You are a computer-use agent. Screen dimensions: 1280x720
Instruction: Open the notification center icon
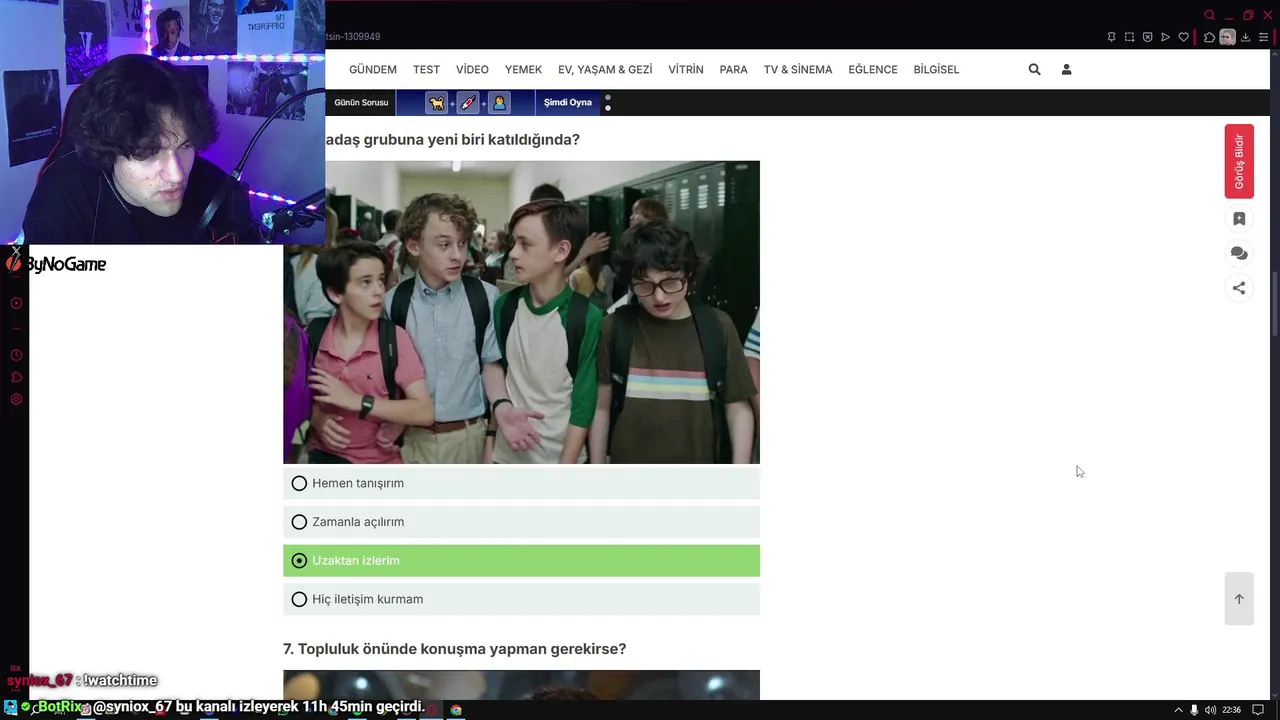(1258, 710)
